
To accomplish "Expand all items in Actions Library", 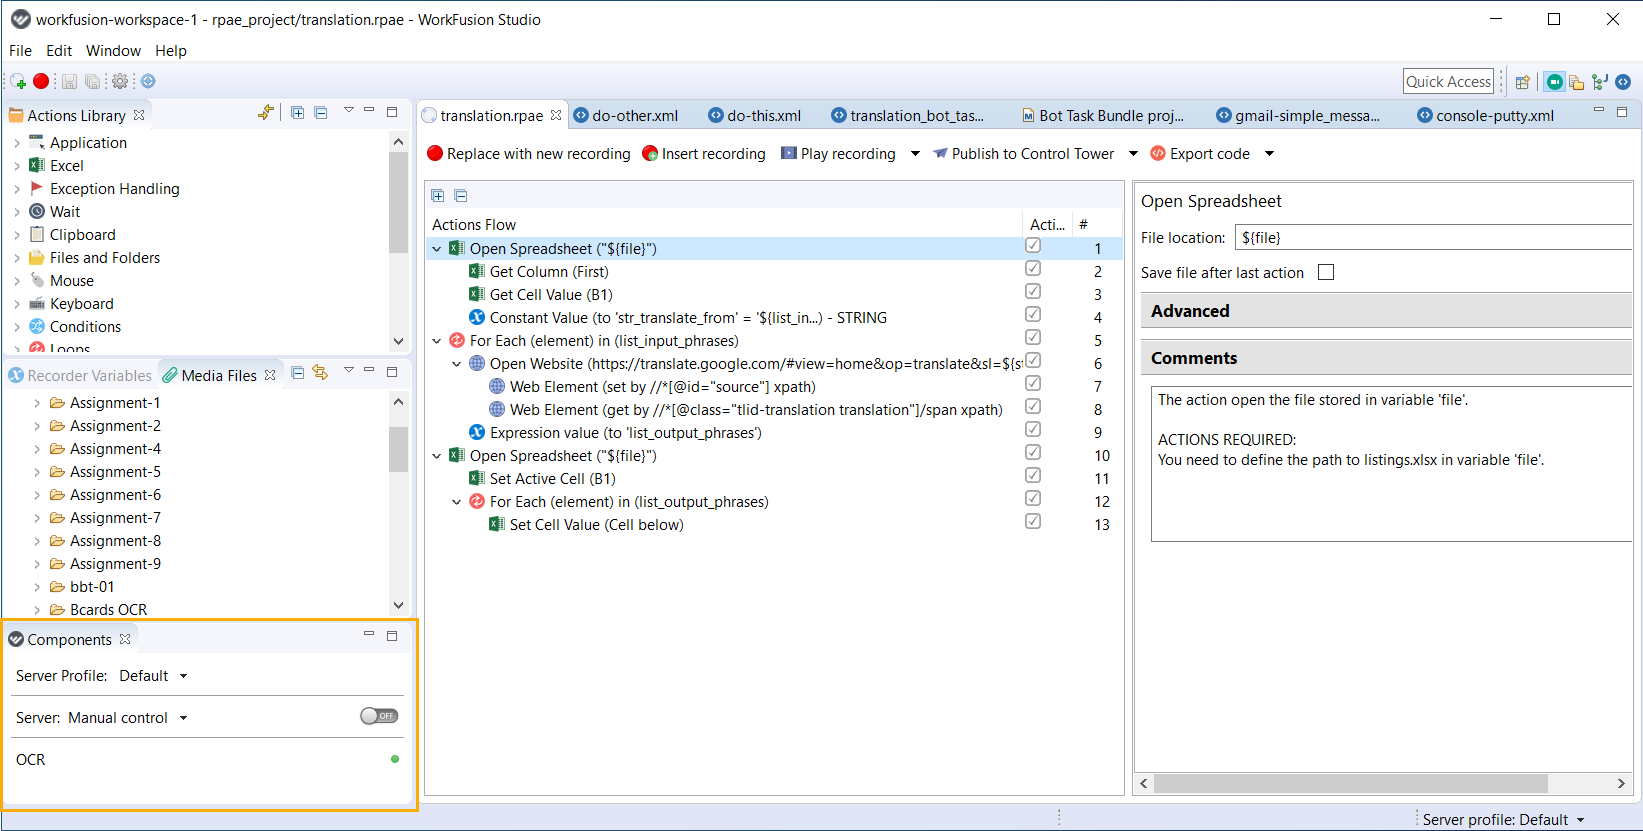I will (298, 113).
